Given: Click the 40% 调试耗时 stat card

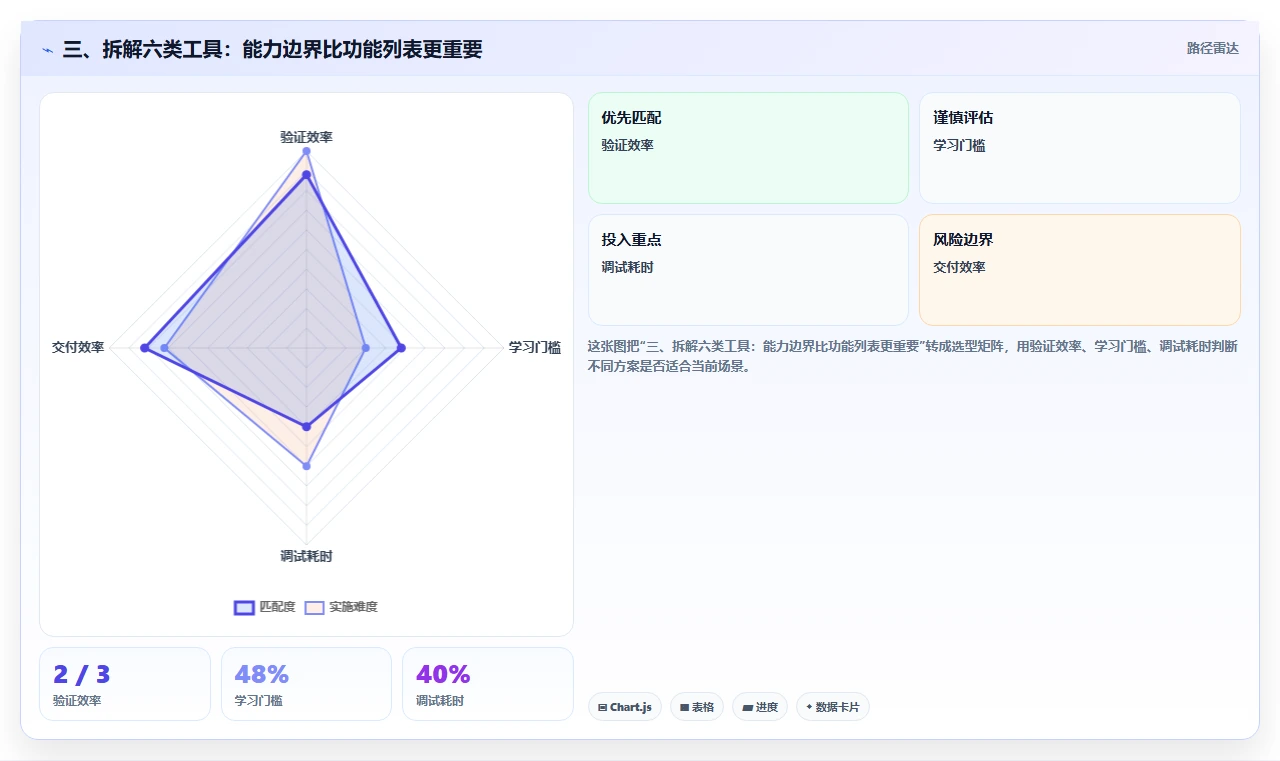Looking at the screenshot, I should tap(488, 684).
